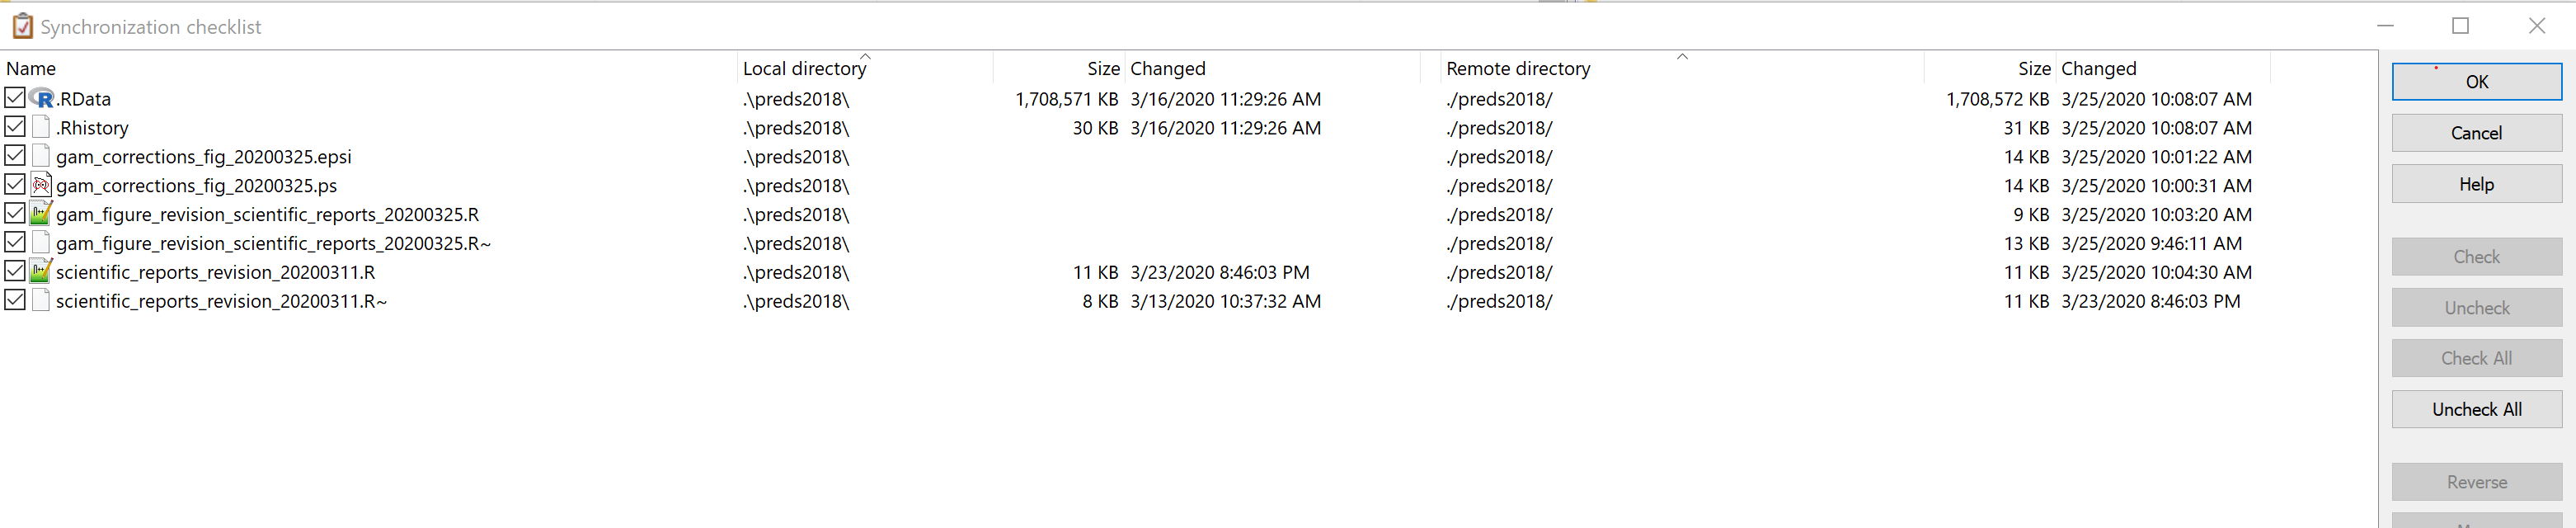Select the gam_figure_revision_scientific_reports_20200325.R~ file row

click(x=273, y=244)
